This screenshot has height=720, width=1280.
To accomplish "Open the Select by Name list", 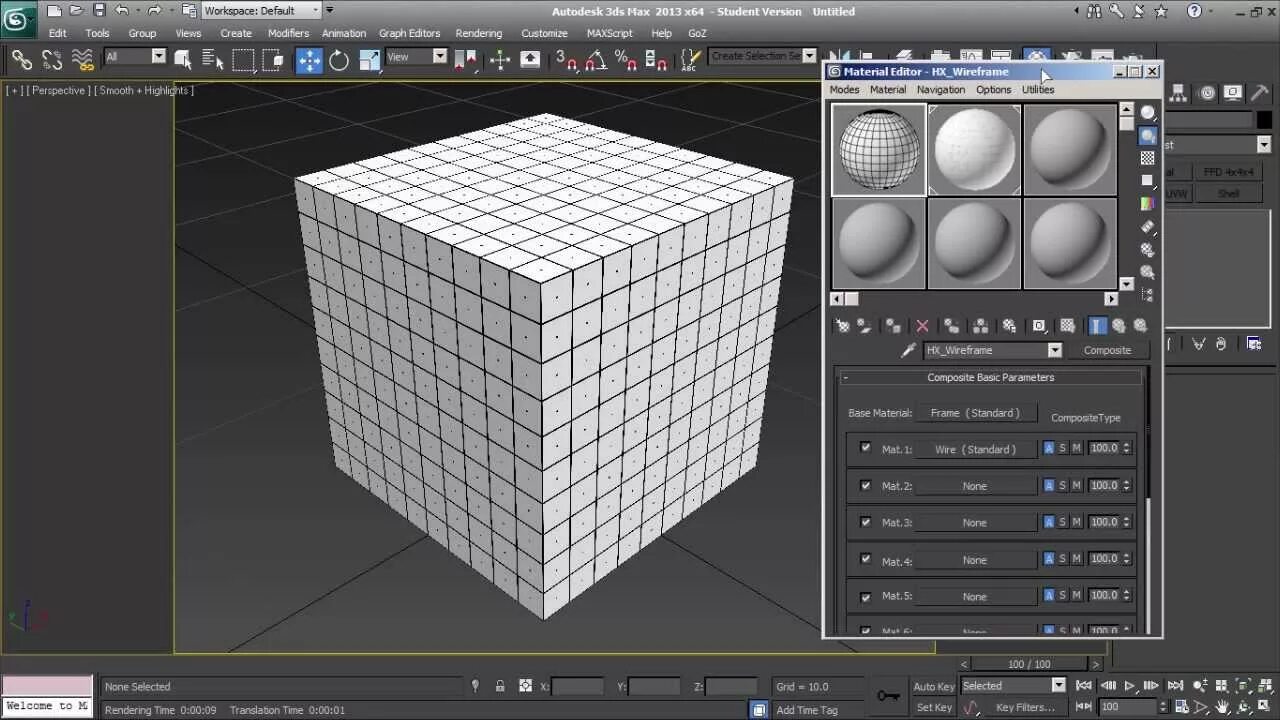I will (212, 60).
